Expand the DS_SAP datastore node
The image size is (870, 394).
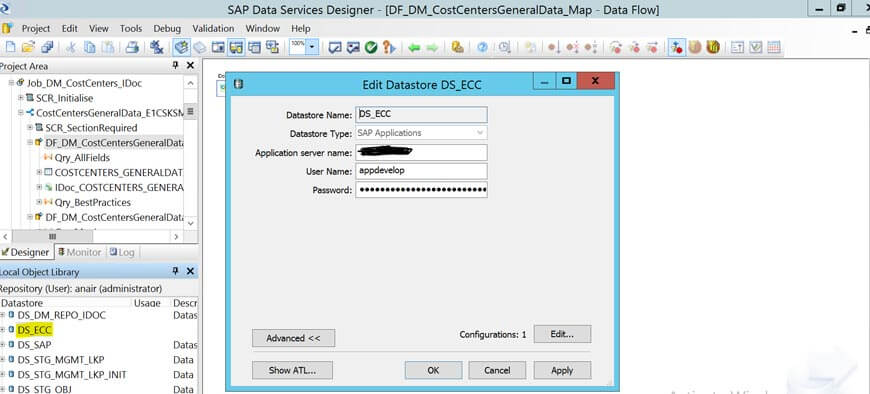pos(3,345)
